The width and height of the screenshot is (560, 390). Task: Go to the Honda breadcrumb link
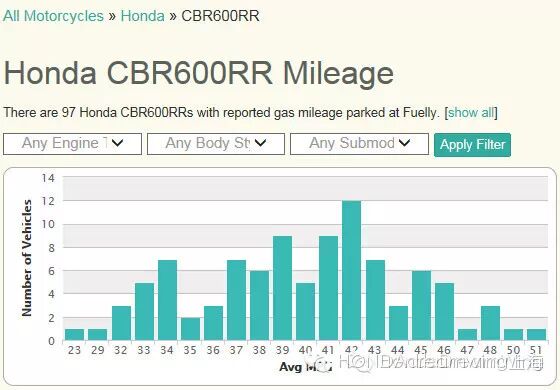pos(142,16)
